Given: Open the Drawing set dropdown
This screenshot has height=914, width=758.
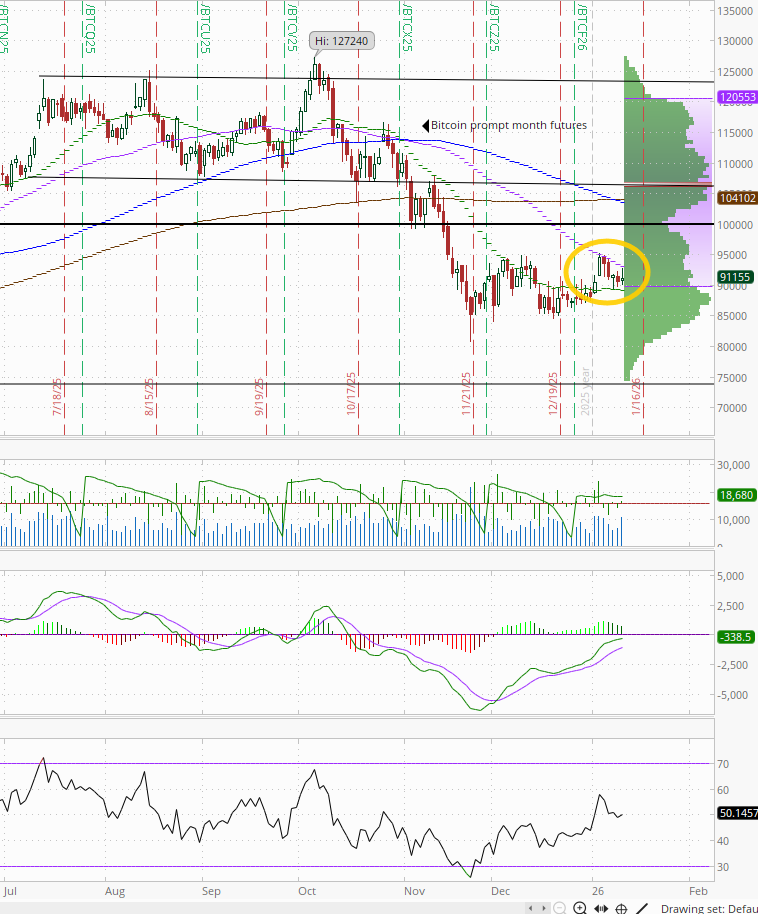Looking at the screenshot, I should tap(709, 908).
